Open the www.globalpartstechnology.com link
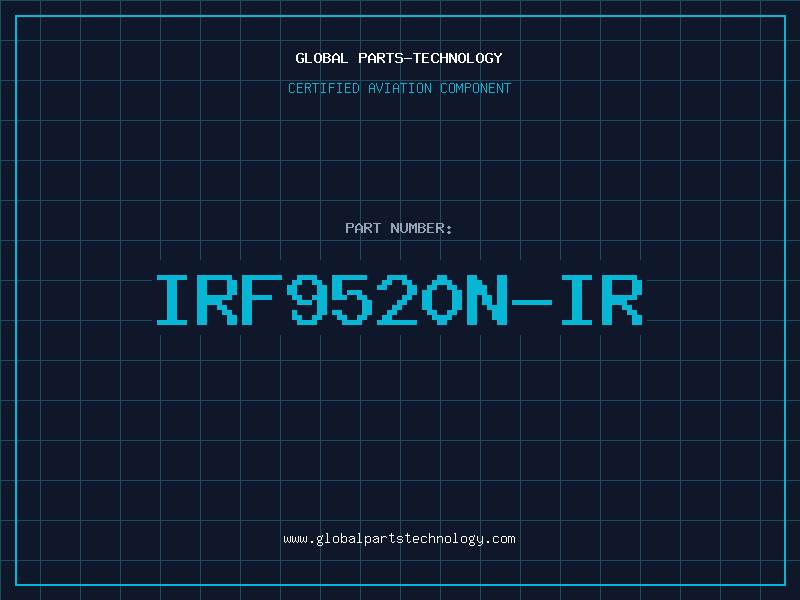The image size is (800, 600). pyautogui.click(x=399, y=539)
